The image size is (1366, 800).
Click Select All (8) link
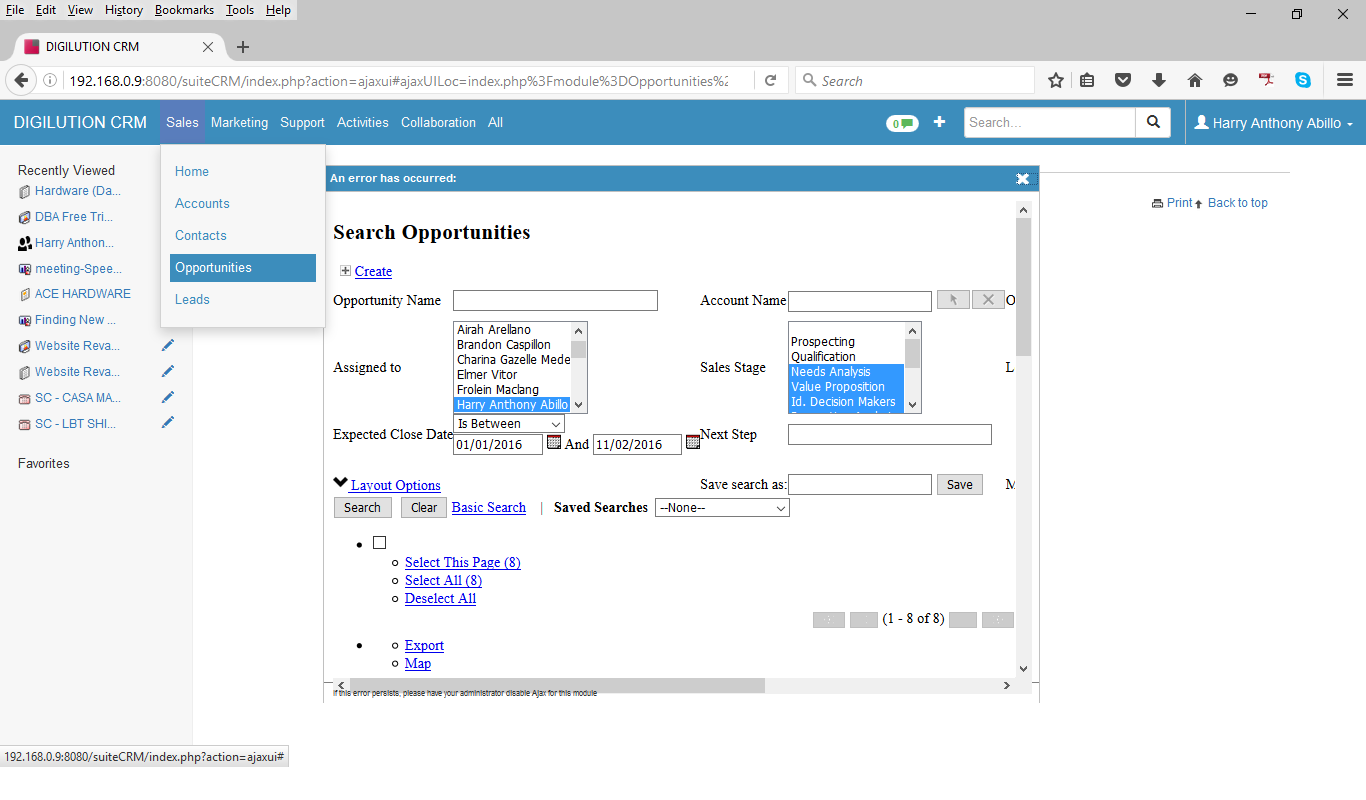(444, 580)
